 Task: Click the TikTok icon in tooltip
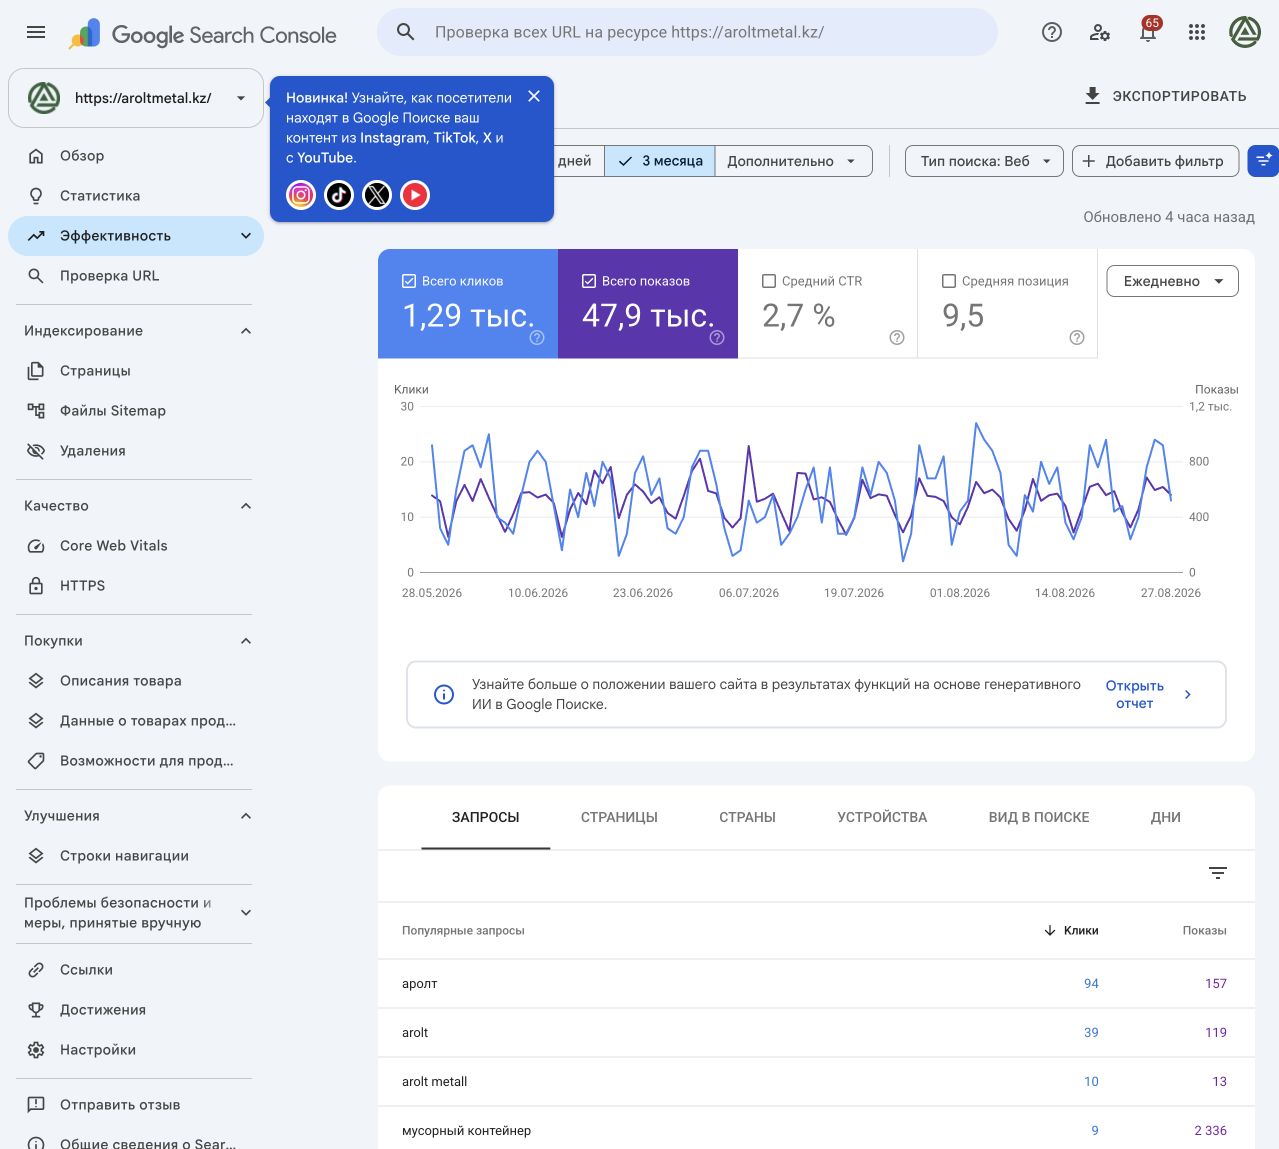(339, 195)
